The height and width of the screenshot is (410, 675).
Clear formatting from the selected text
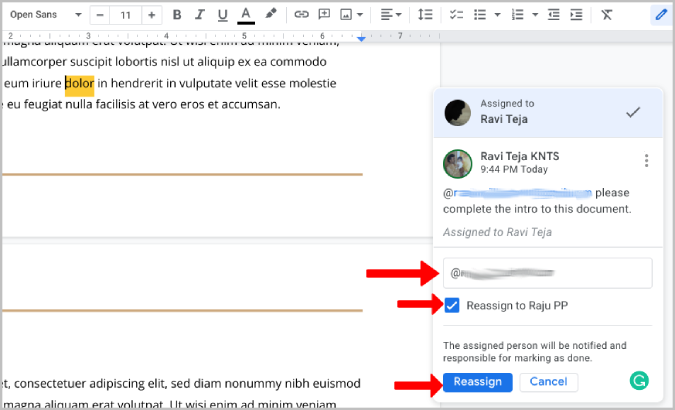607,15
